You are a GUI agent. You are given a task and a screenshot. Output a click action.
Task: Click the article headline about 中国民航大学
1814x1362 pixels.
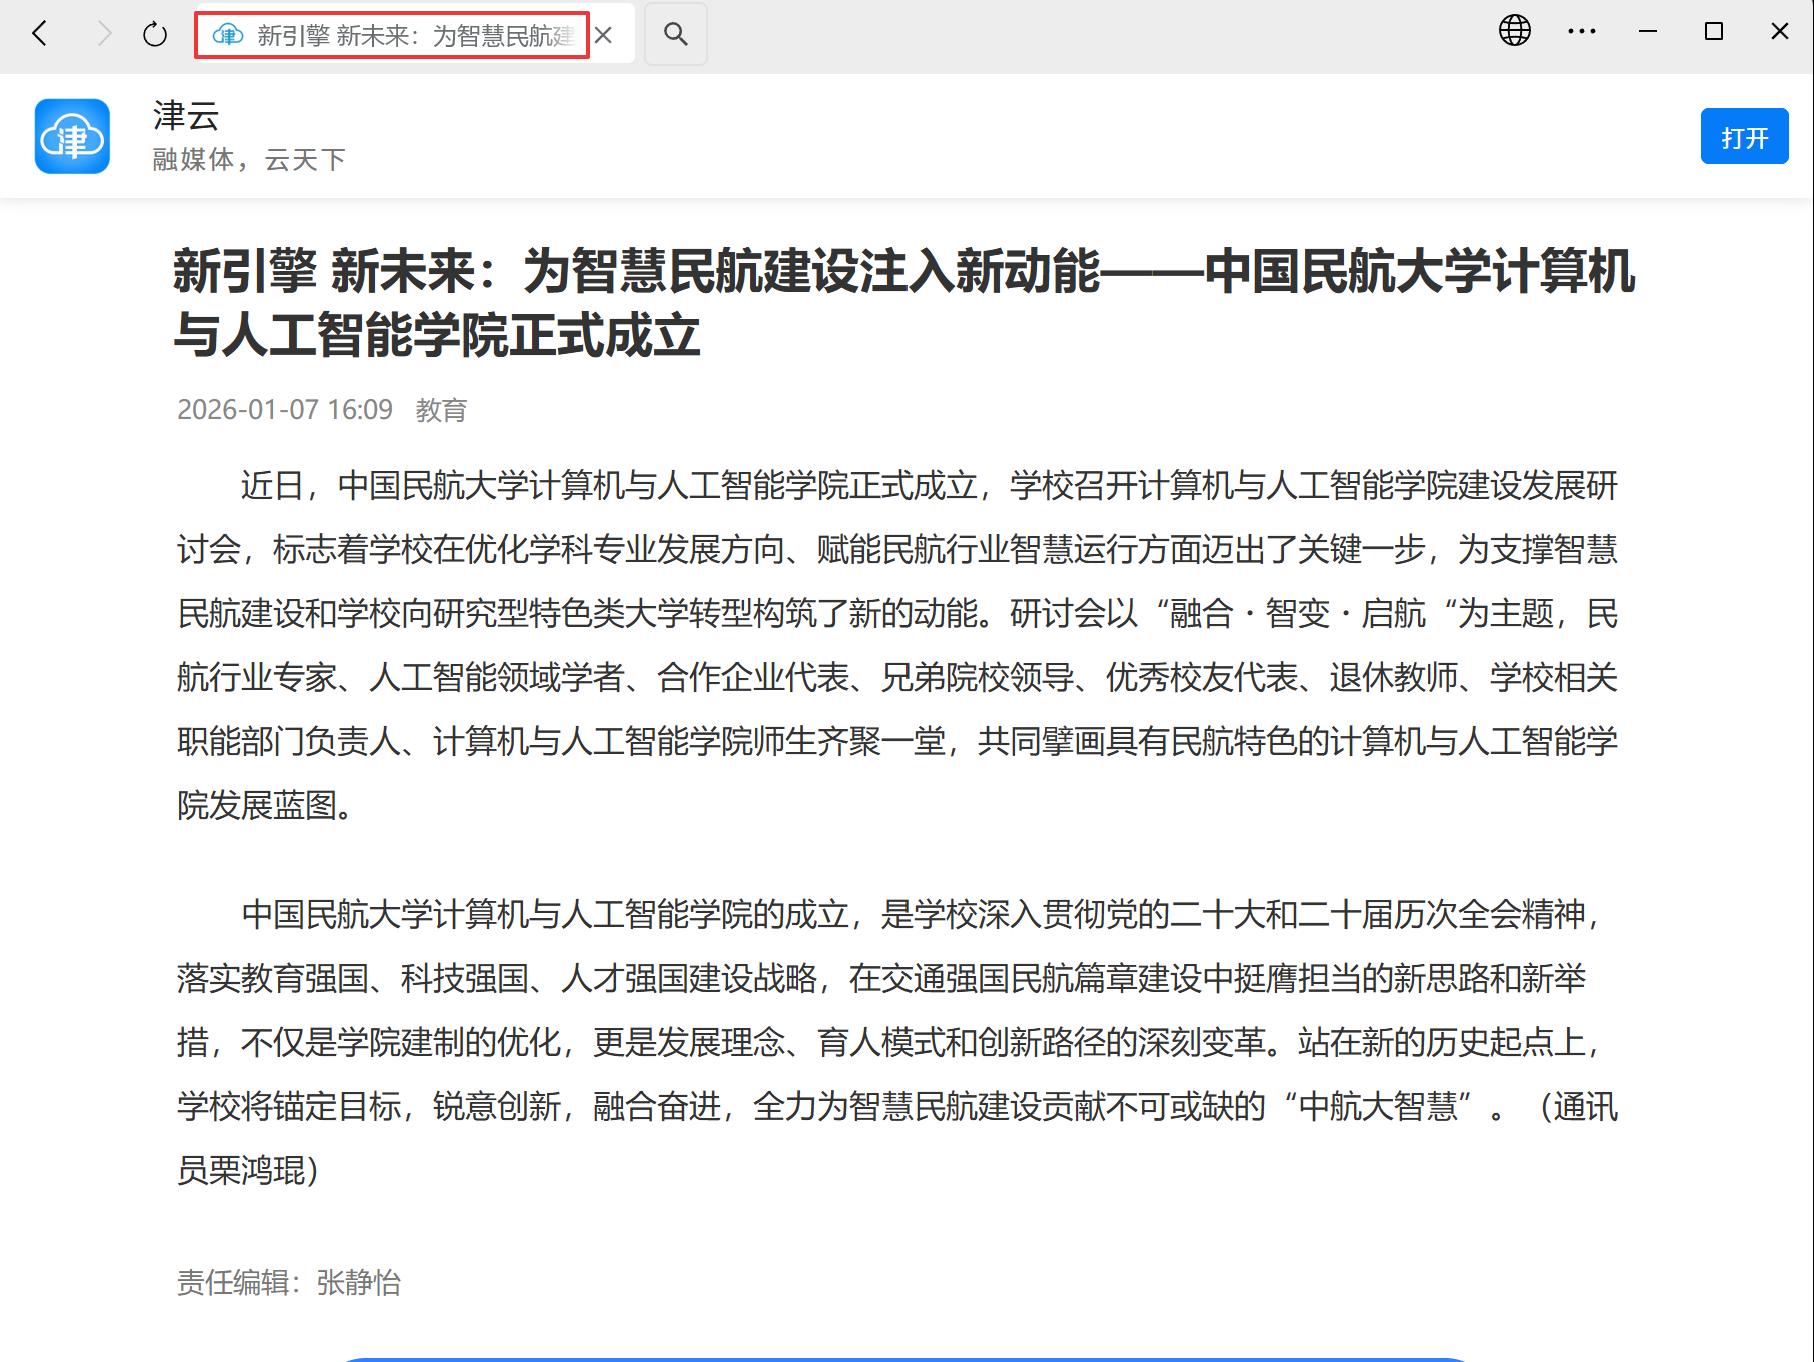pyautogui.click(x=904, y=303)
